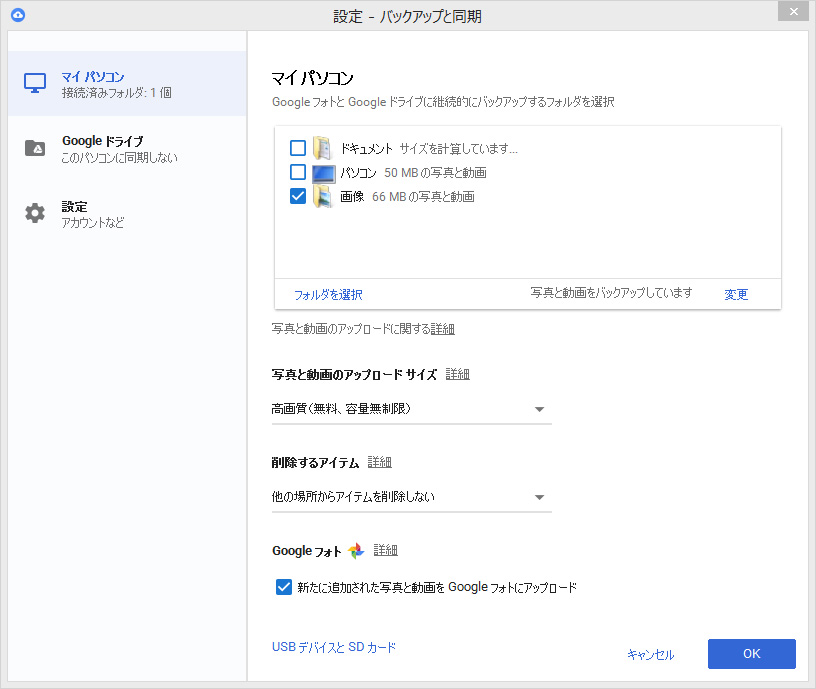Open 詳細 link next to Google フォト
Viewport: 816px width, 689px height.
pyautogui.click(x=386, y=550)
